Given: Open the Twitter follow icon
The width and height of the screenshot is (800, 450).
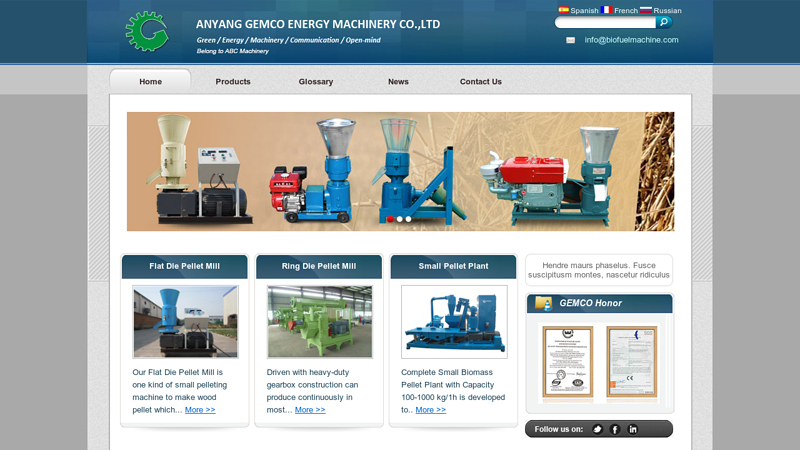Looking at the screenshot, I should pos(597,429).
